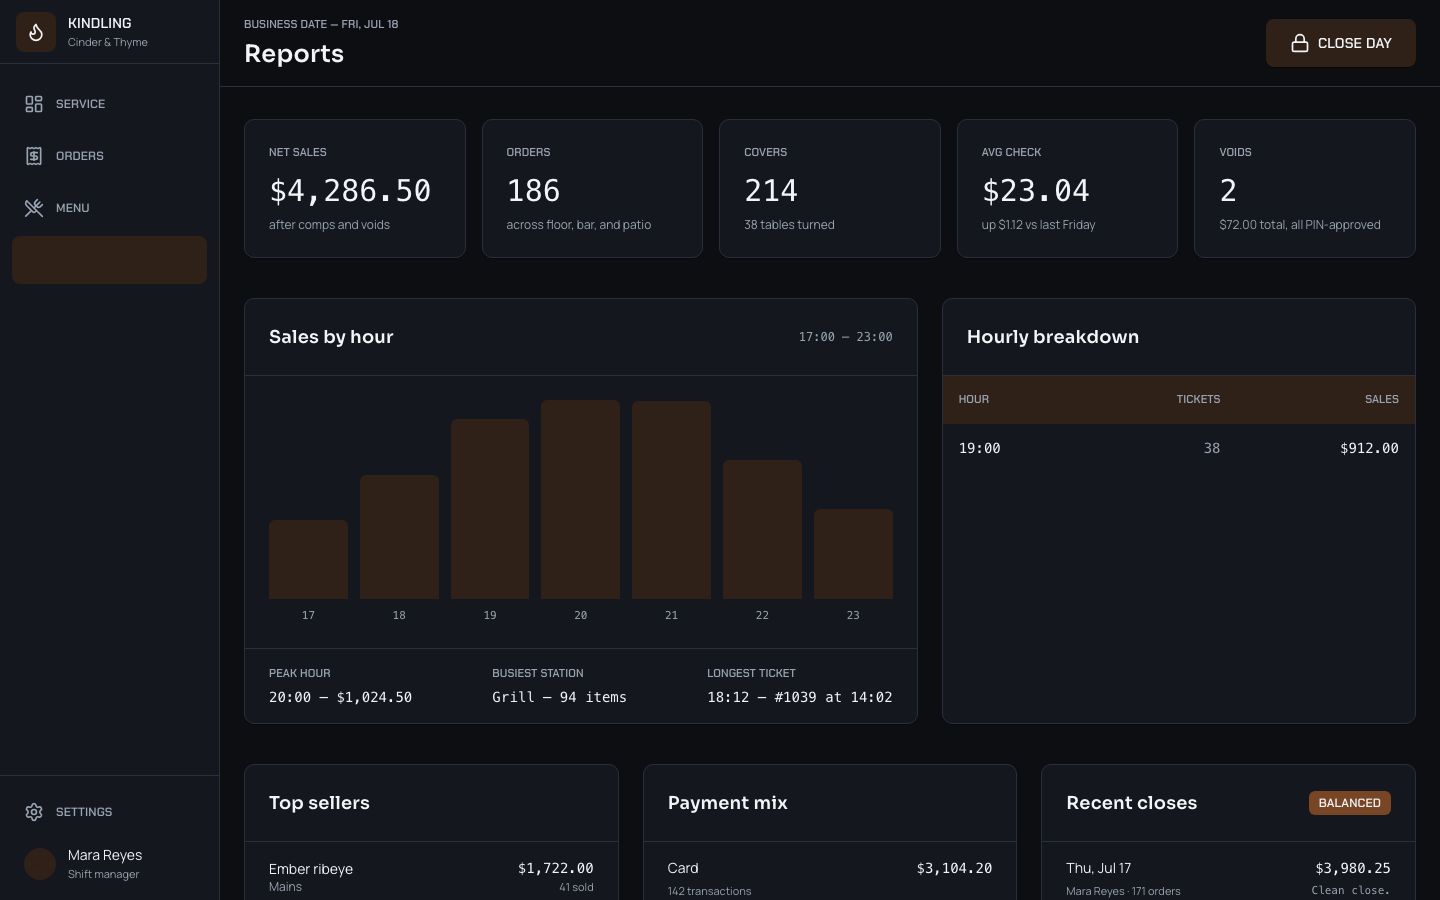This screenshot has height=900, width=1440.
Task: Click the lock icon on Close Day
Action: click(1300, 43)
